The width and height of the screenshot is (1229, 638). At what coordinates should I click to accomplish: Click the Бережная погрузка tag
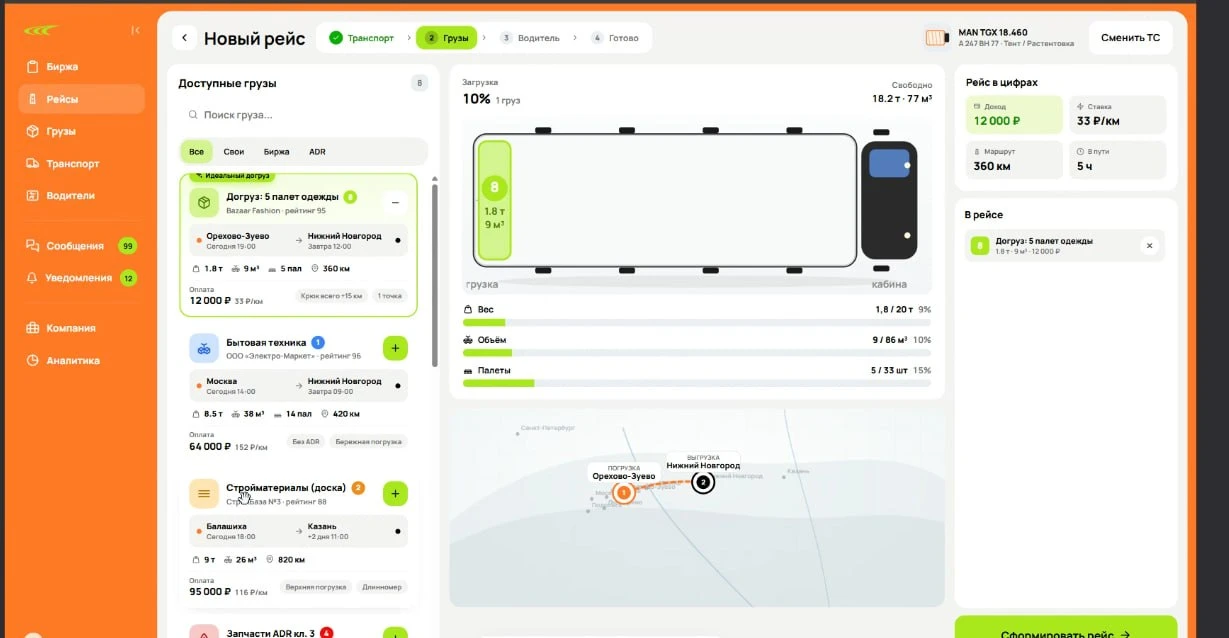click(x=369, y=441)
